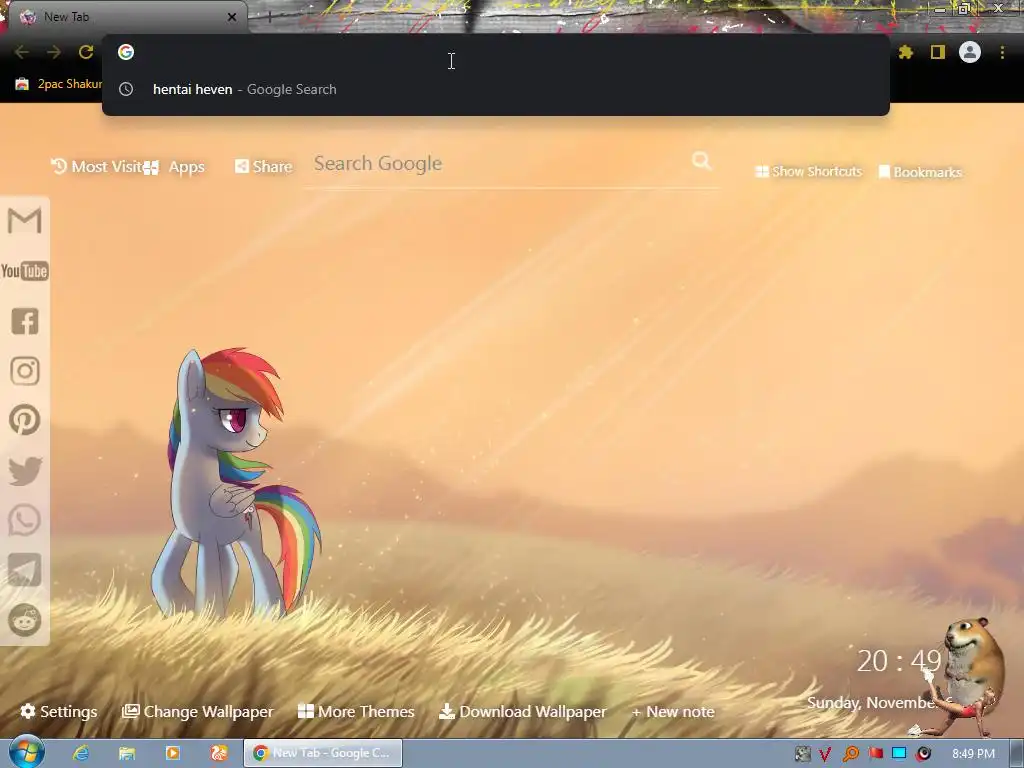
Task: Open Twitter bird icon in sidebar
Action: (25, 471)
